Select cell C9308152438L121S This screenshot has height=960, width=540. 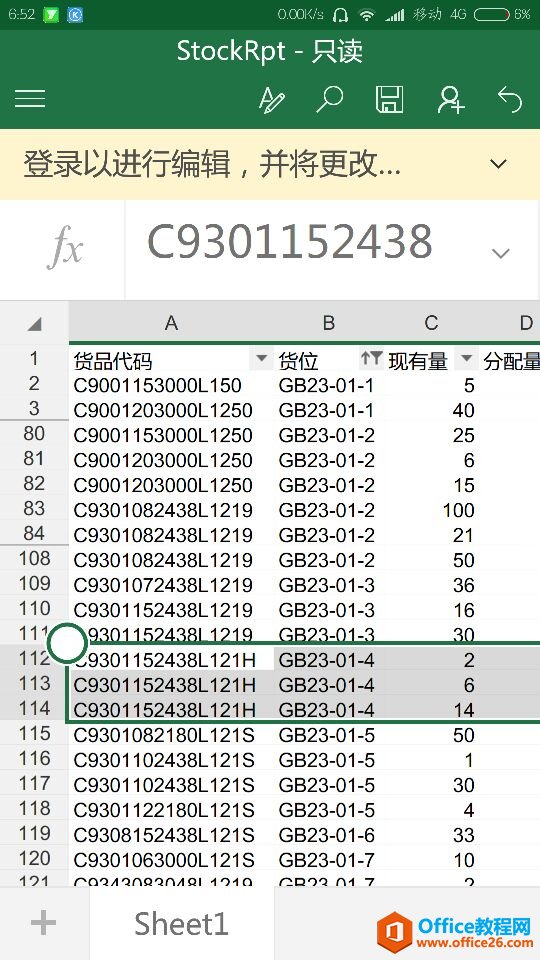pyautogui.click(x=171, y=836)
